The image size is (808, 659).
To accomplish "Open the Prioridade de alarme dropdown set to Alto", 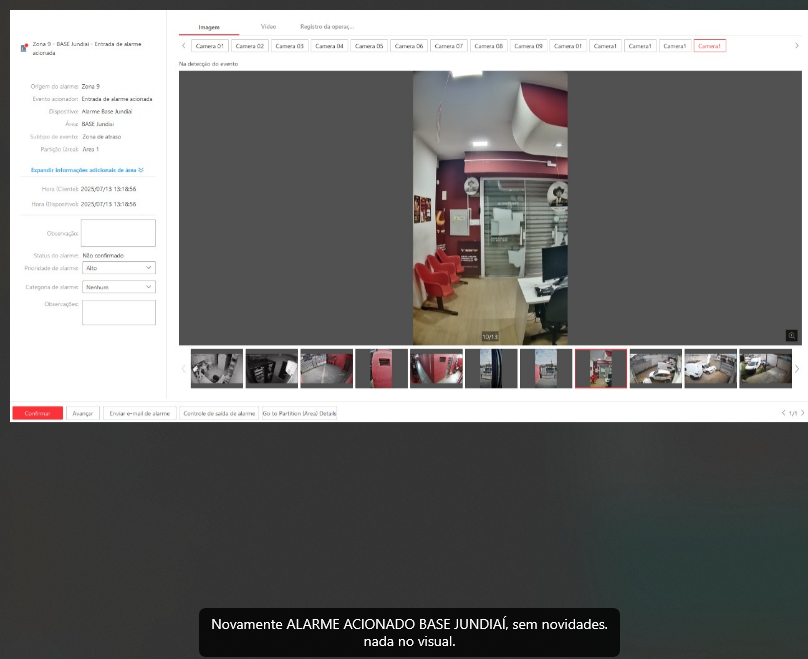I will tap(118, 267).
